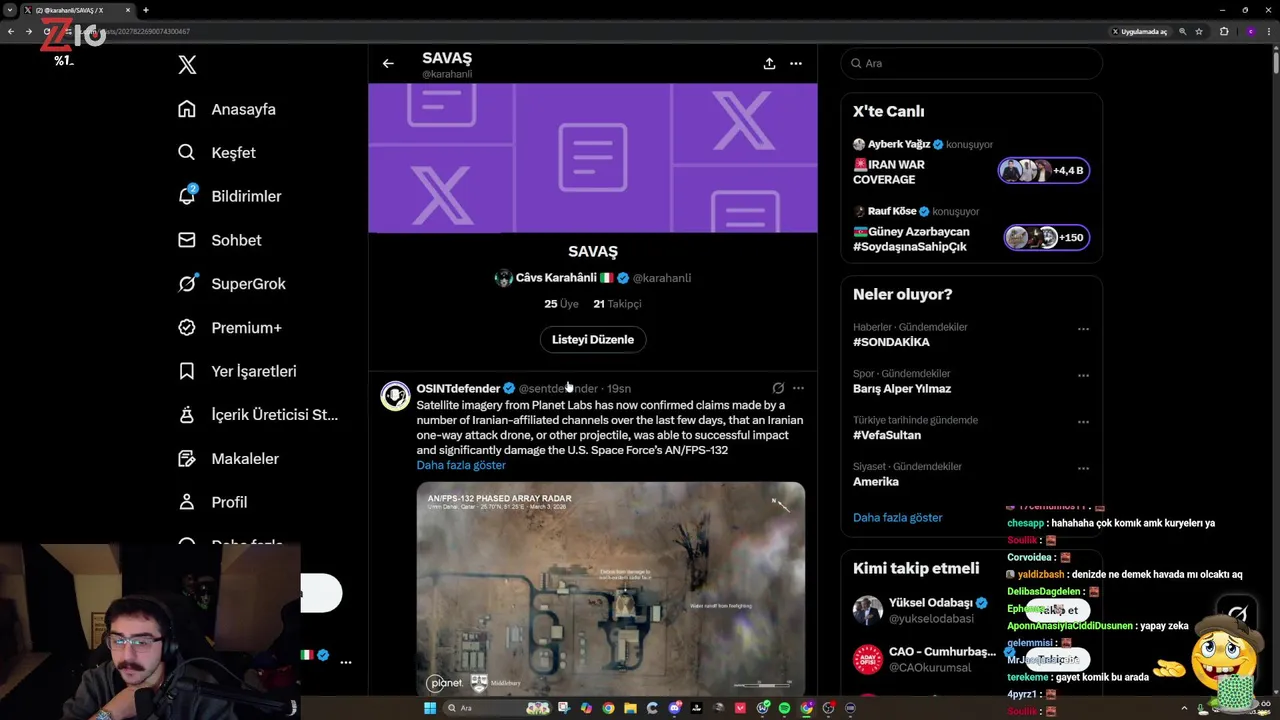Viewport: 1280px width, 720px height.
Task: Click the İçerik Üreticisi Stüdyosu icon
Action: click(x=187, y=415)
